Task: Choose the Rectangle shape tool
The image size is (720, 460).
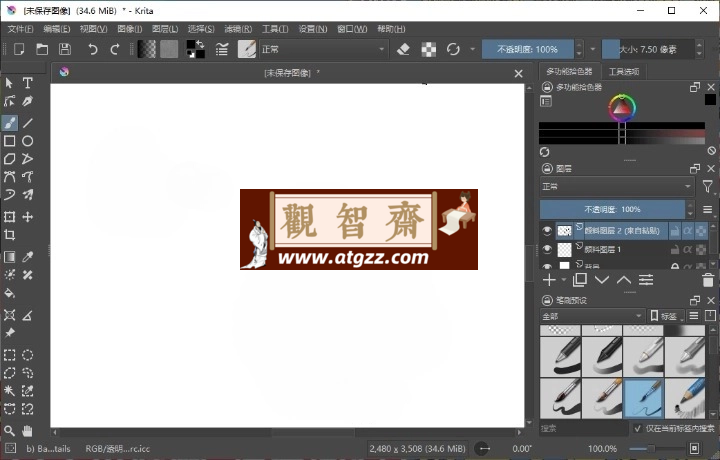Action: pos(9,141)
